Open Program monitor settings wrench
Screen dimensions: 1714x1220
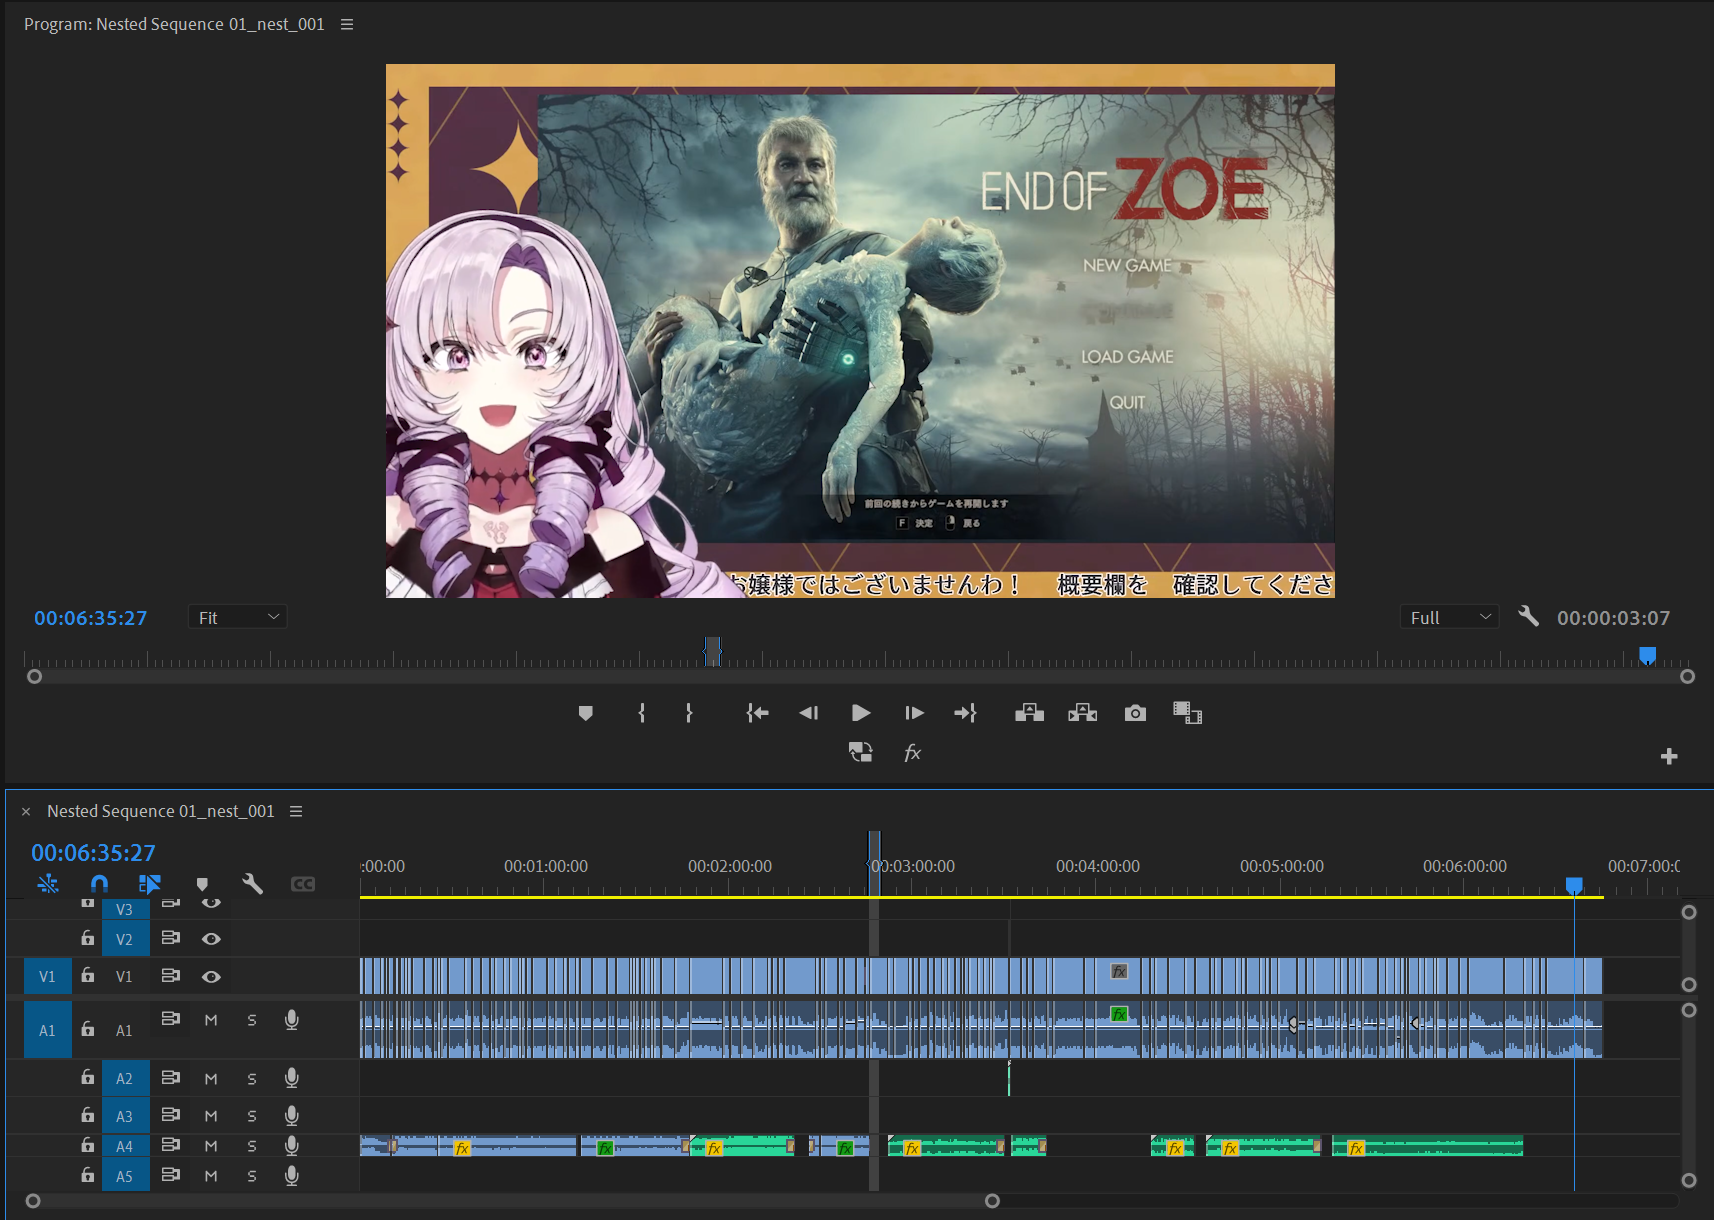coord(1528,616)
